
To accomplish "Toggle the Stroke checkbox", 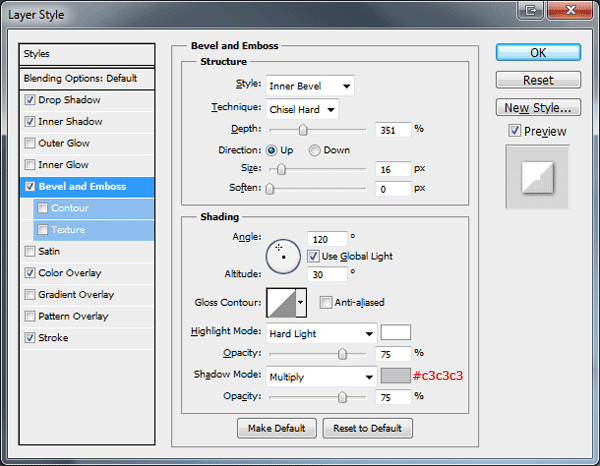I will click(x=29, y=338).
